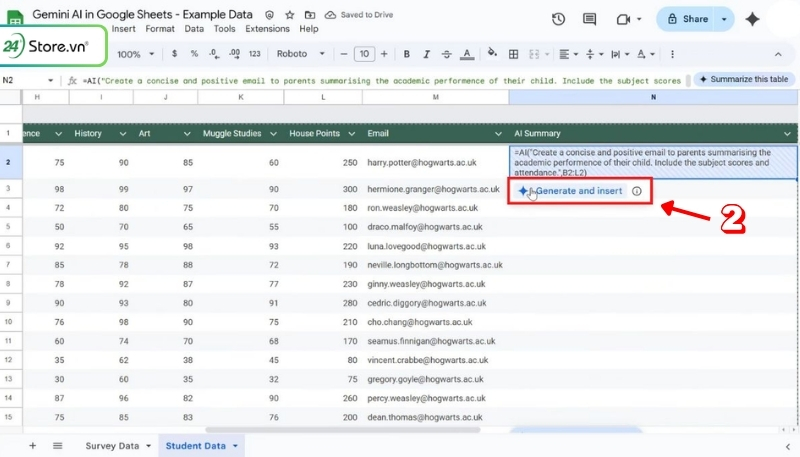800x457 pixels.
Task: Increase decimal places icon
Action: point(234,54)
